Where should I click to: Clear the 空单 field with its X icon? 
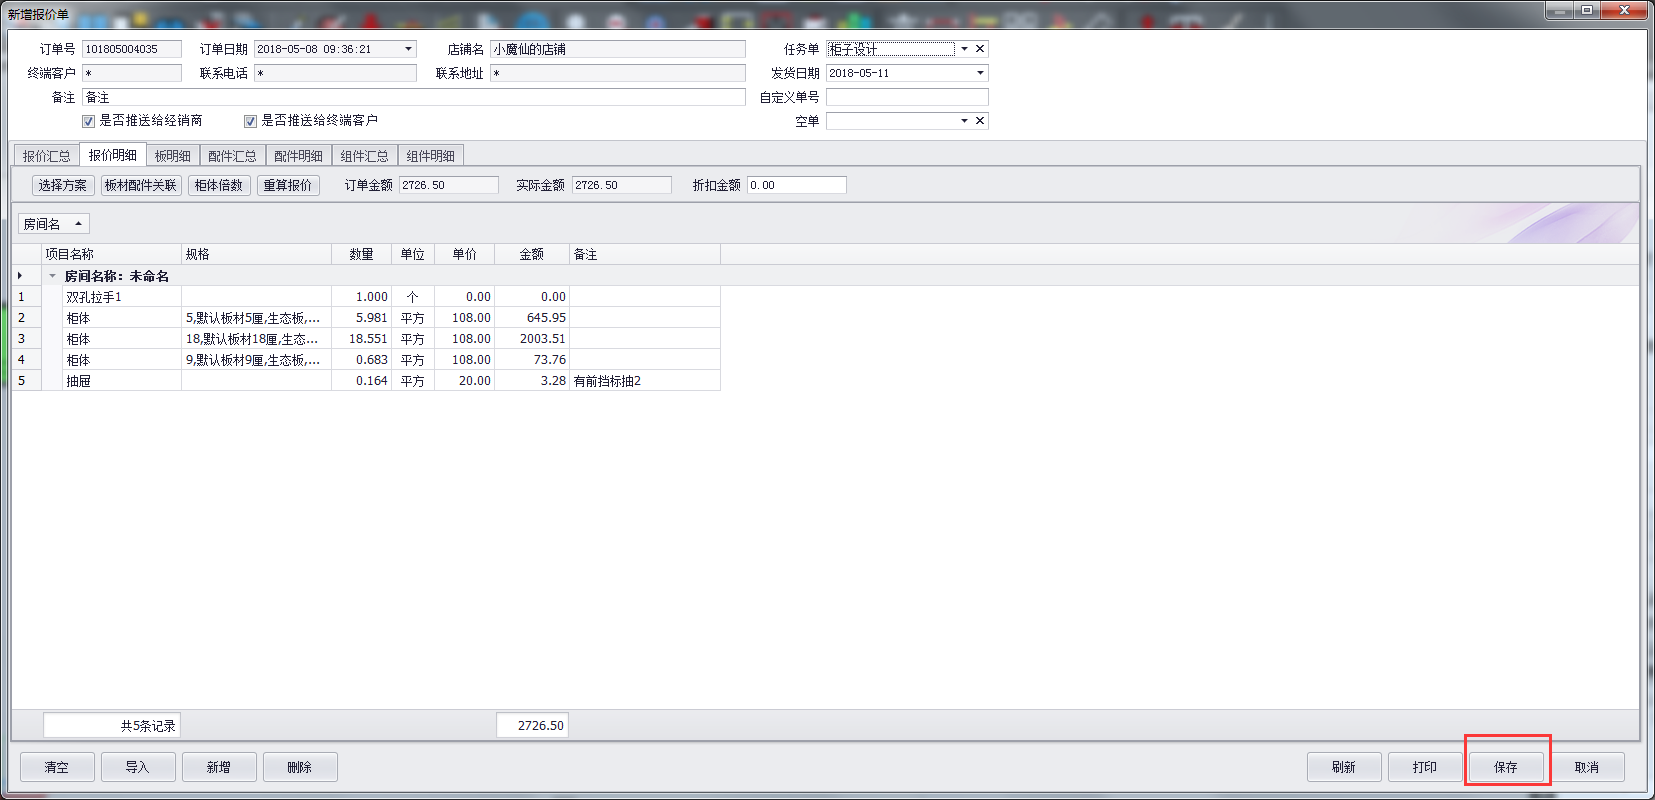coord(980,121)
